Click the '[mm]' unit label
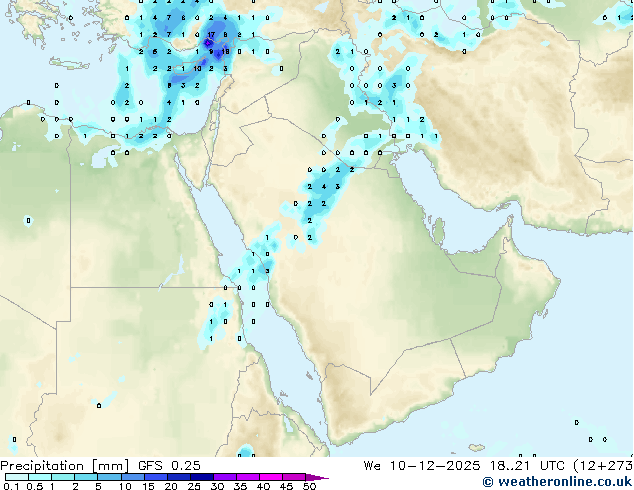634x490 pixels. click(x=111, y=466)
